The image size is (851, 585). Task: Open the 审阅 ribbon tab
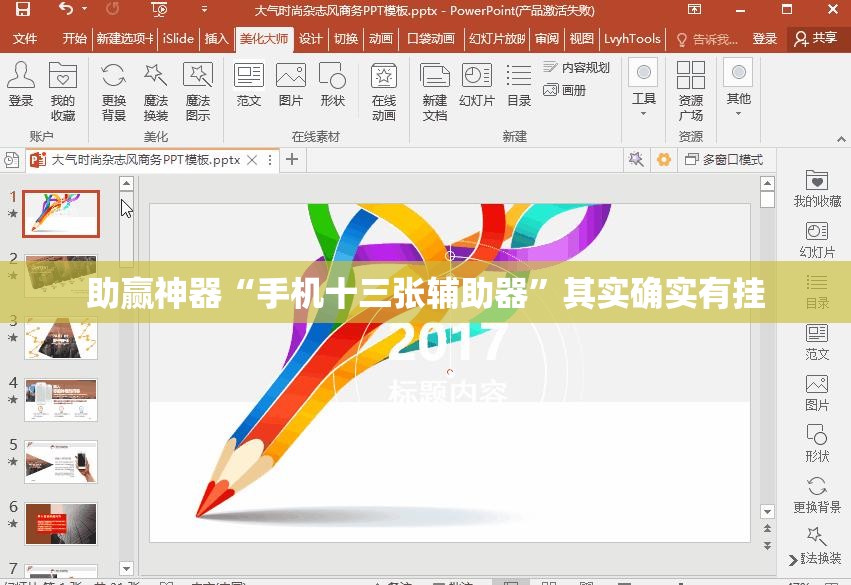547,39
